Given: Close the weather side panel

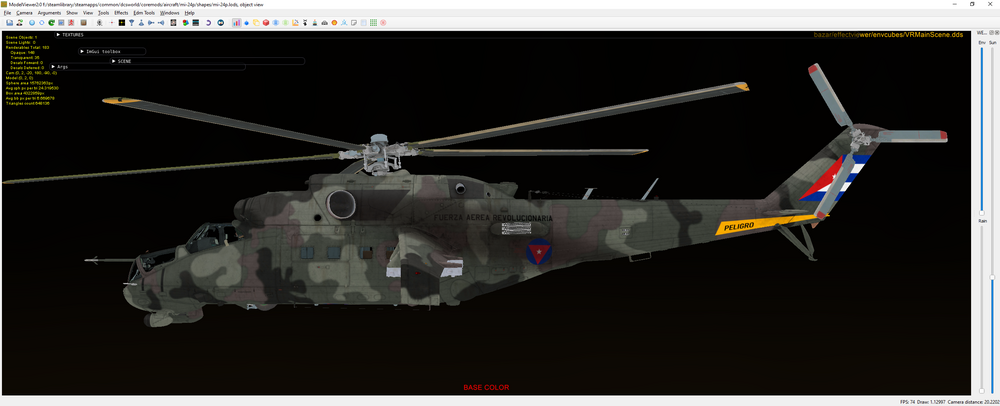Looking at the screenshot, I should 995,32.
